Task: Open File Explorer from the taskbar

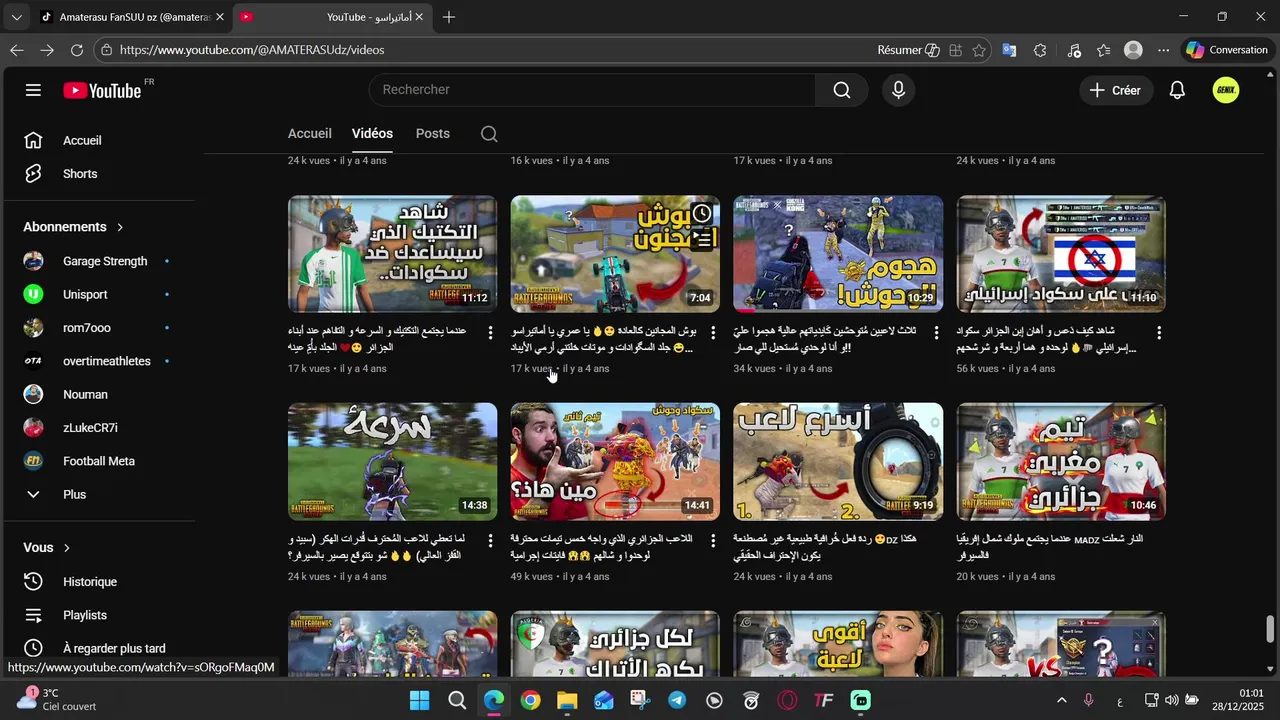Action: [x=567, y=700]
